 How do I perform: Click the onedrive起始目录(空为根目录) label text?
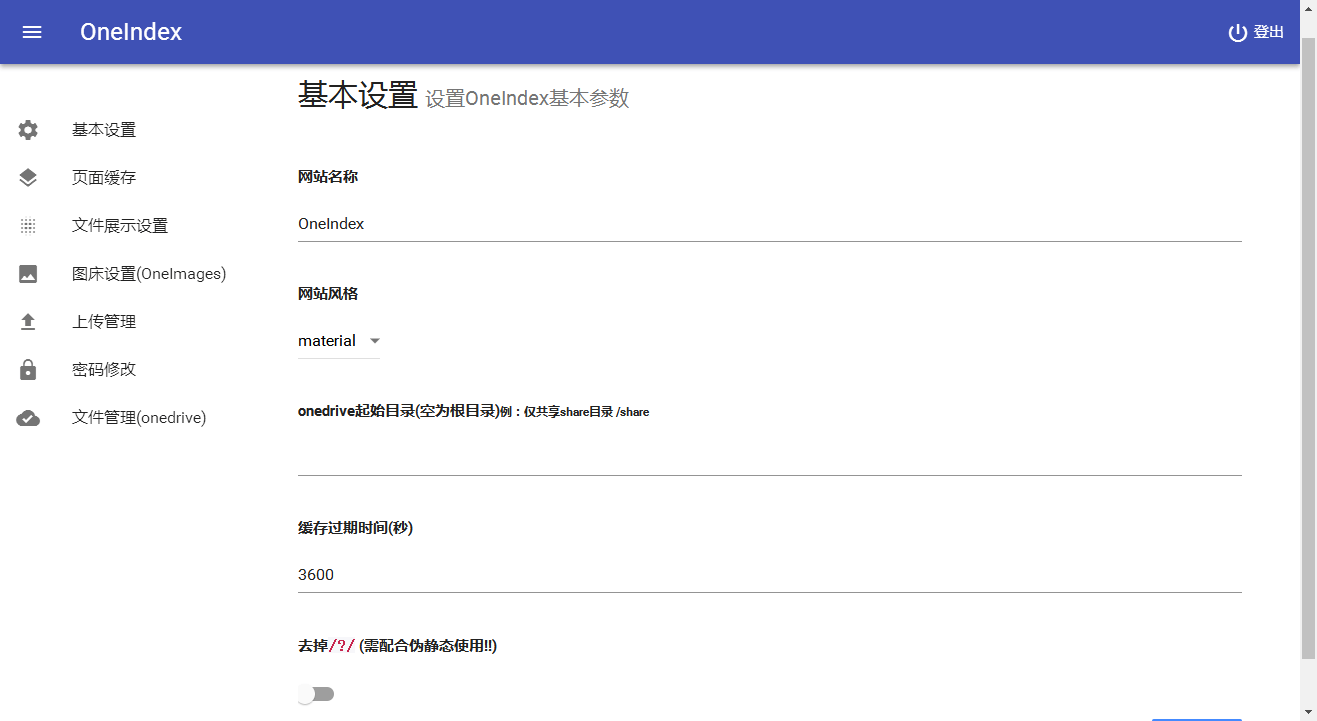coord(397,411)
